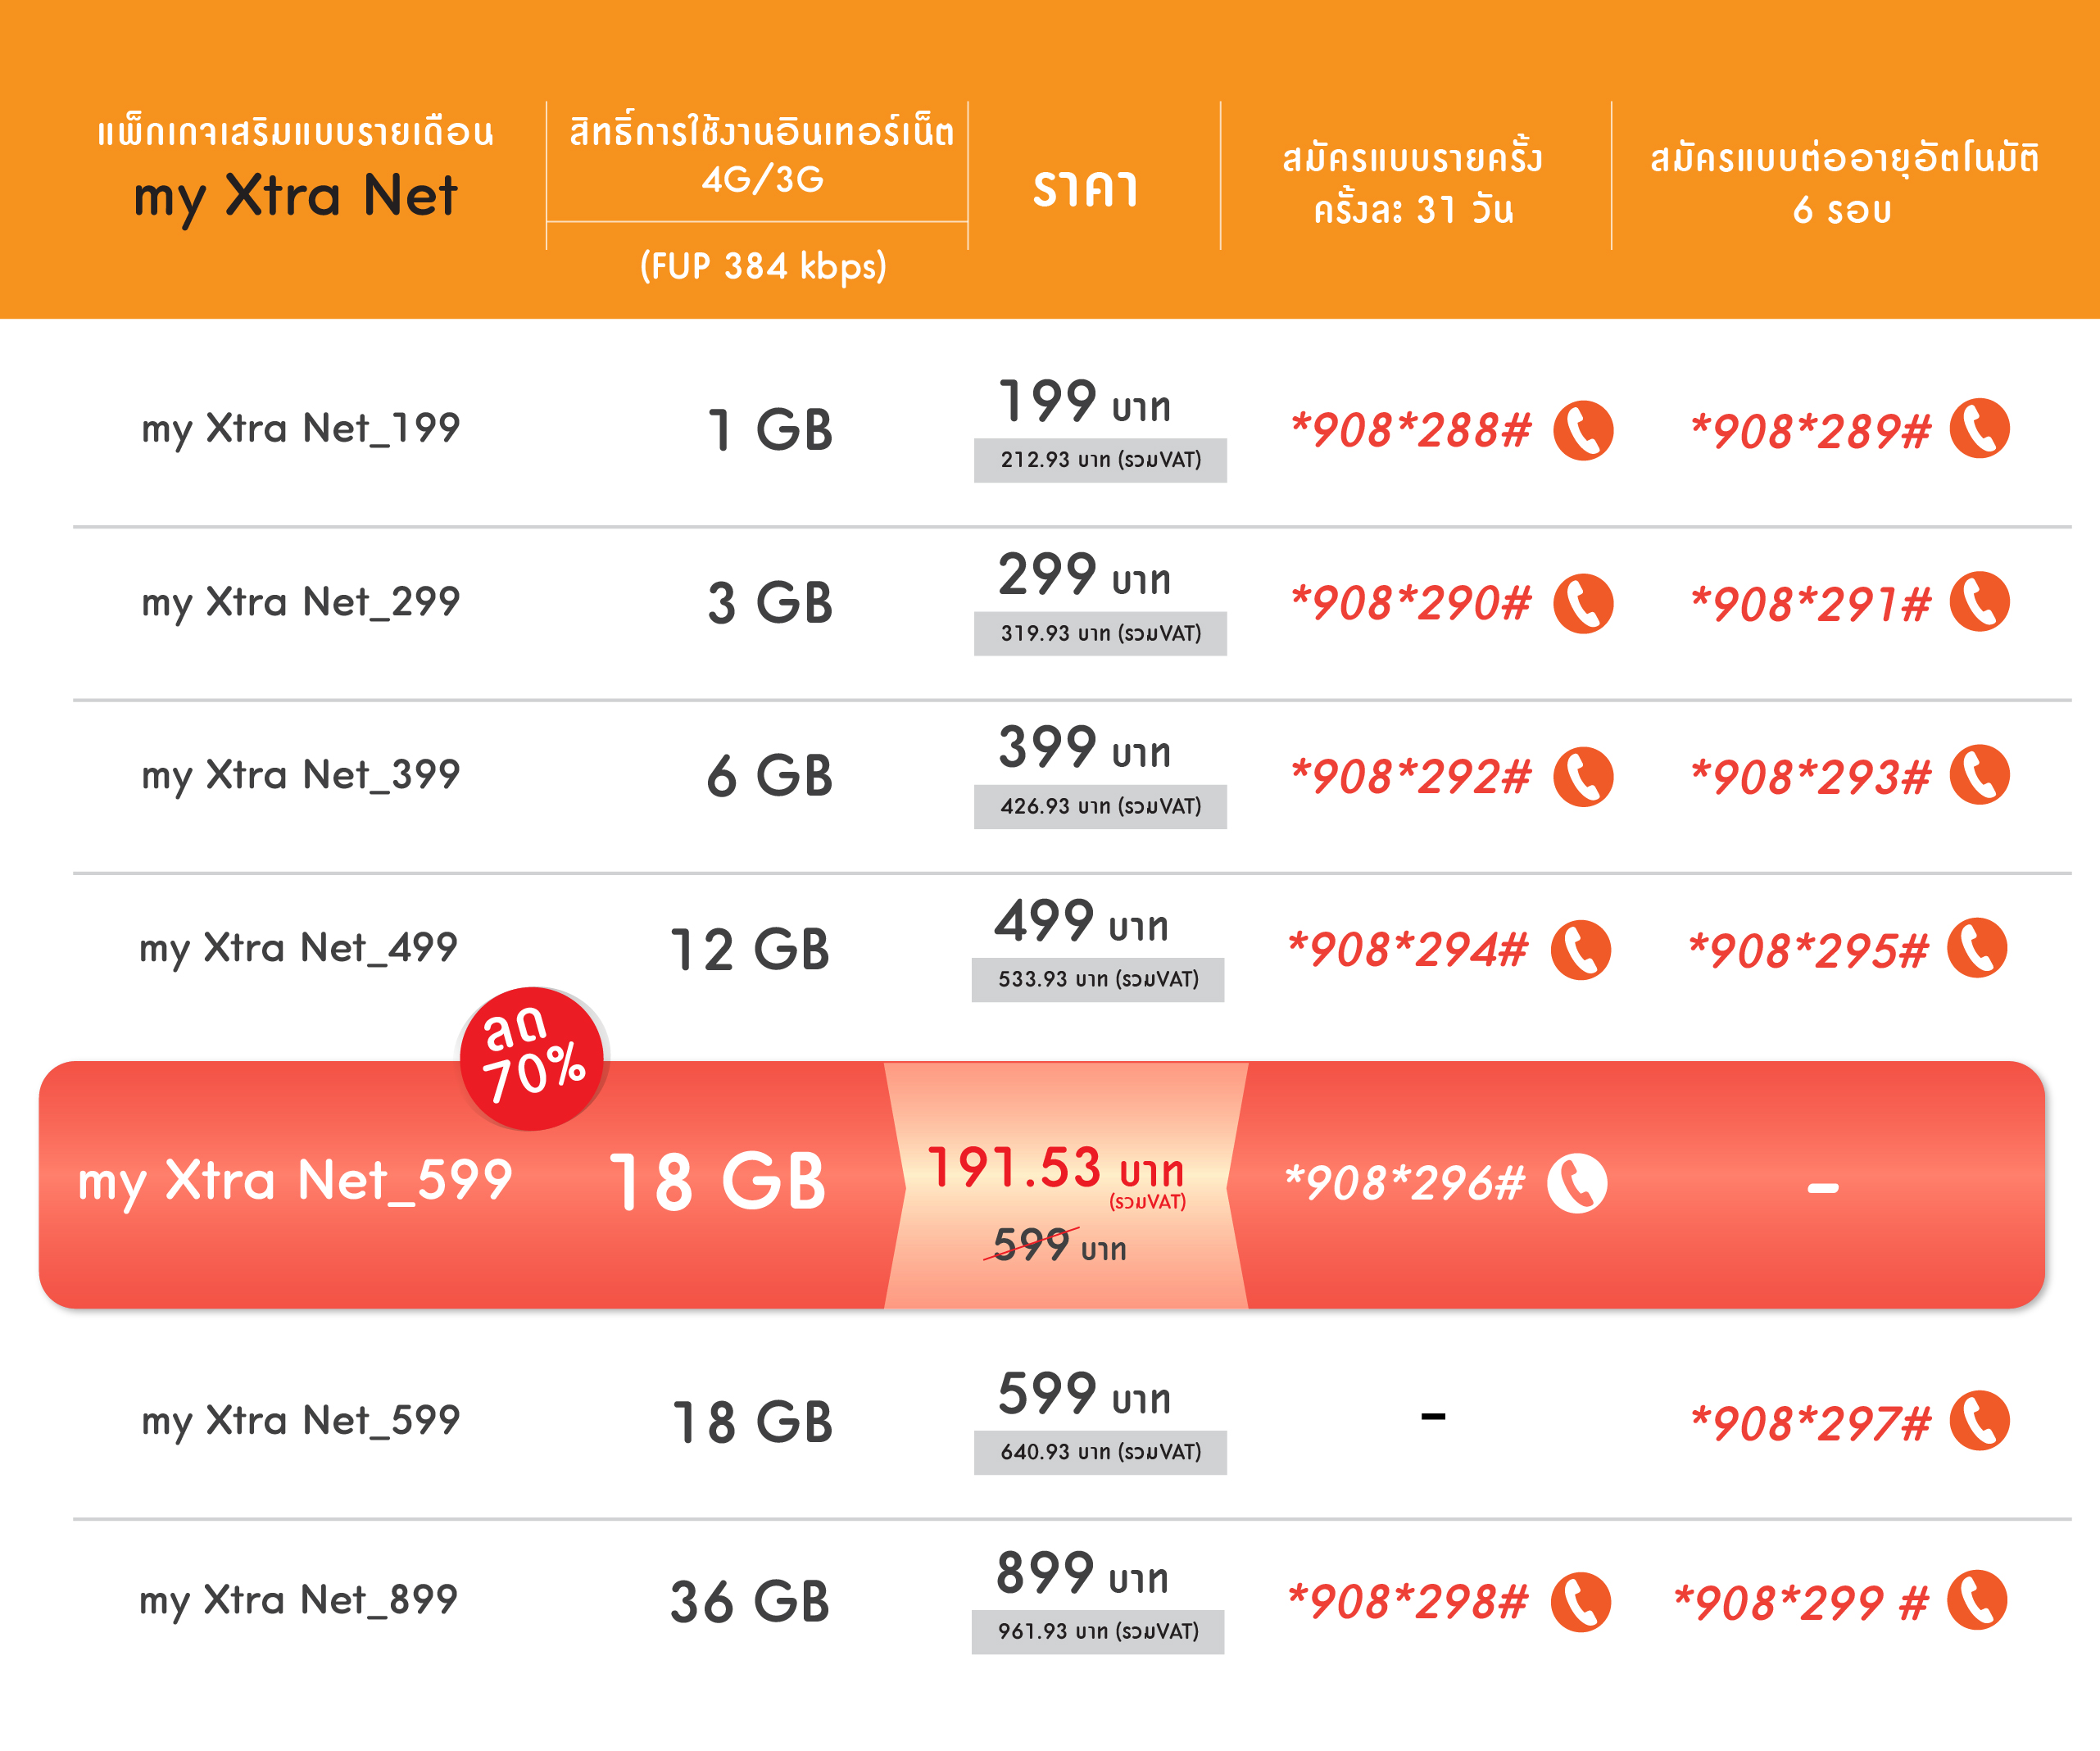Select phone icon next to *908*294#
Viewport: 2100px width, 1751px height.
point(1581,949)
